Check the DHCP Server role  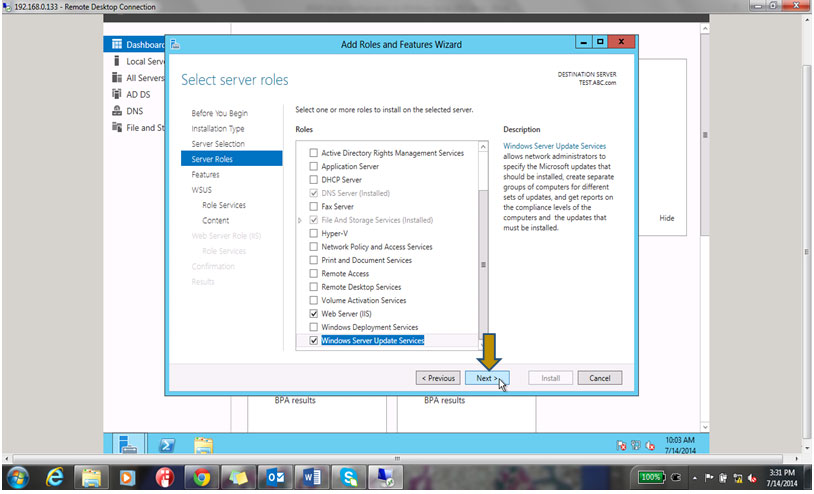(314, 180)
